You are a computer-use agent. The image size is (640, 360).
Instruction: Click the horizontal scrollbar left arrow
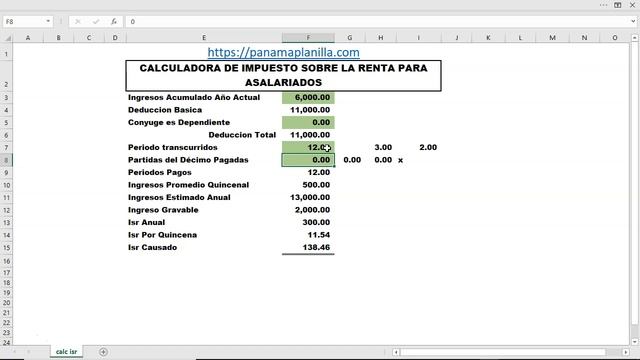(396, 352)
